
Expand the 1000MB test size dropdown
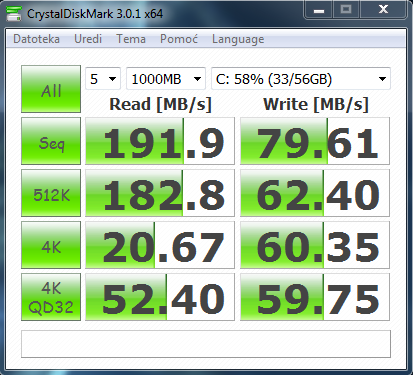pyautogui.click(x=166, y=79)
